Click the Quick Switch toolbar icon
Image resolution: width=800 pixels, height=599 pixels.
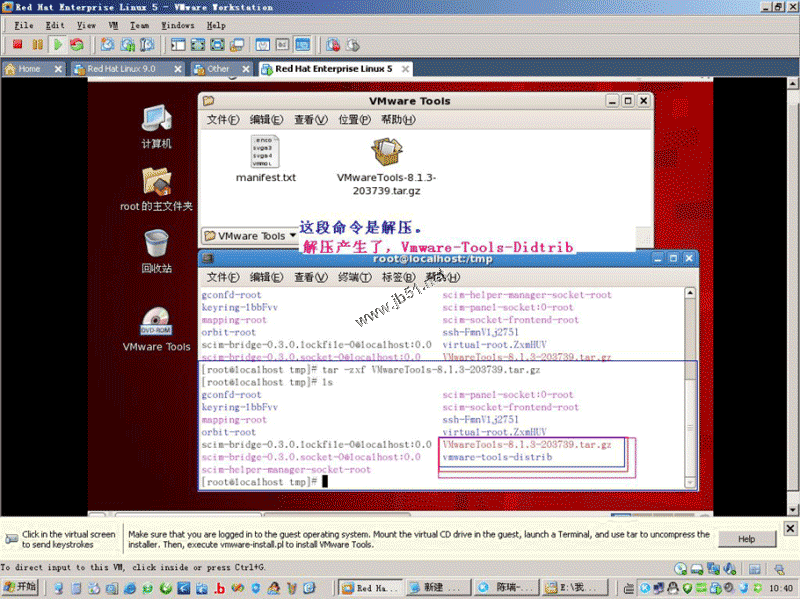(x=198, y=45)
